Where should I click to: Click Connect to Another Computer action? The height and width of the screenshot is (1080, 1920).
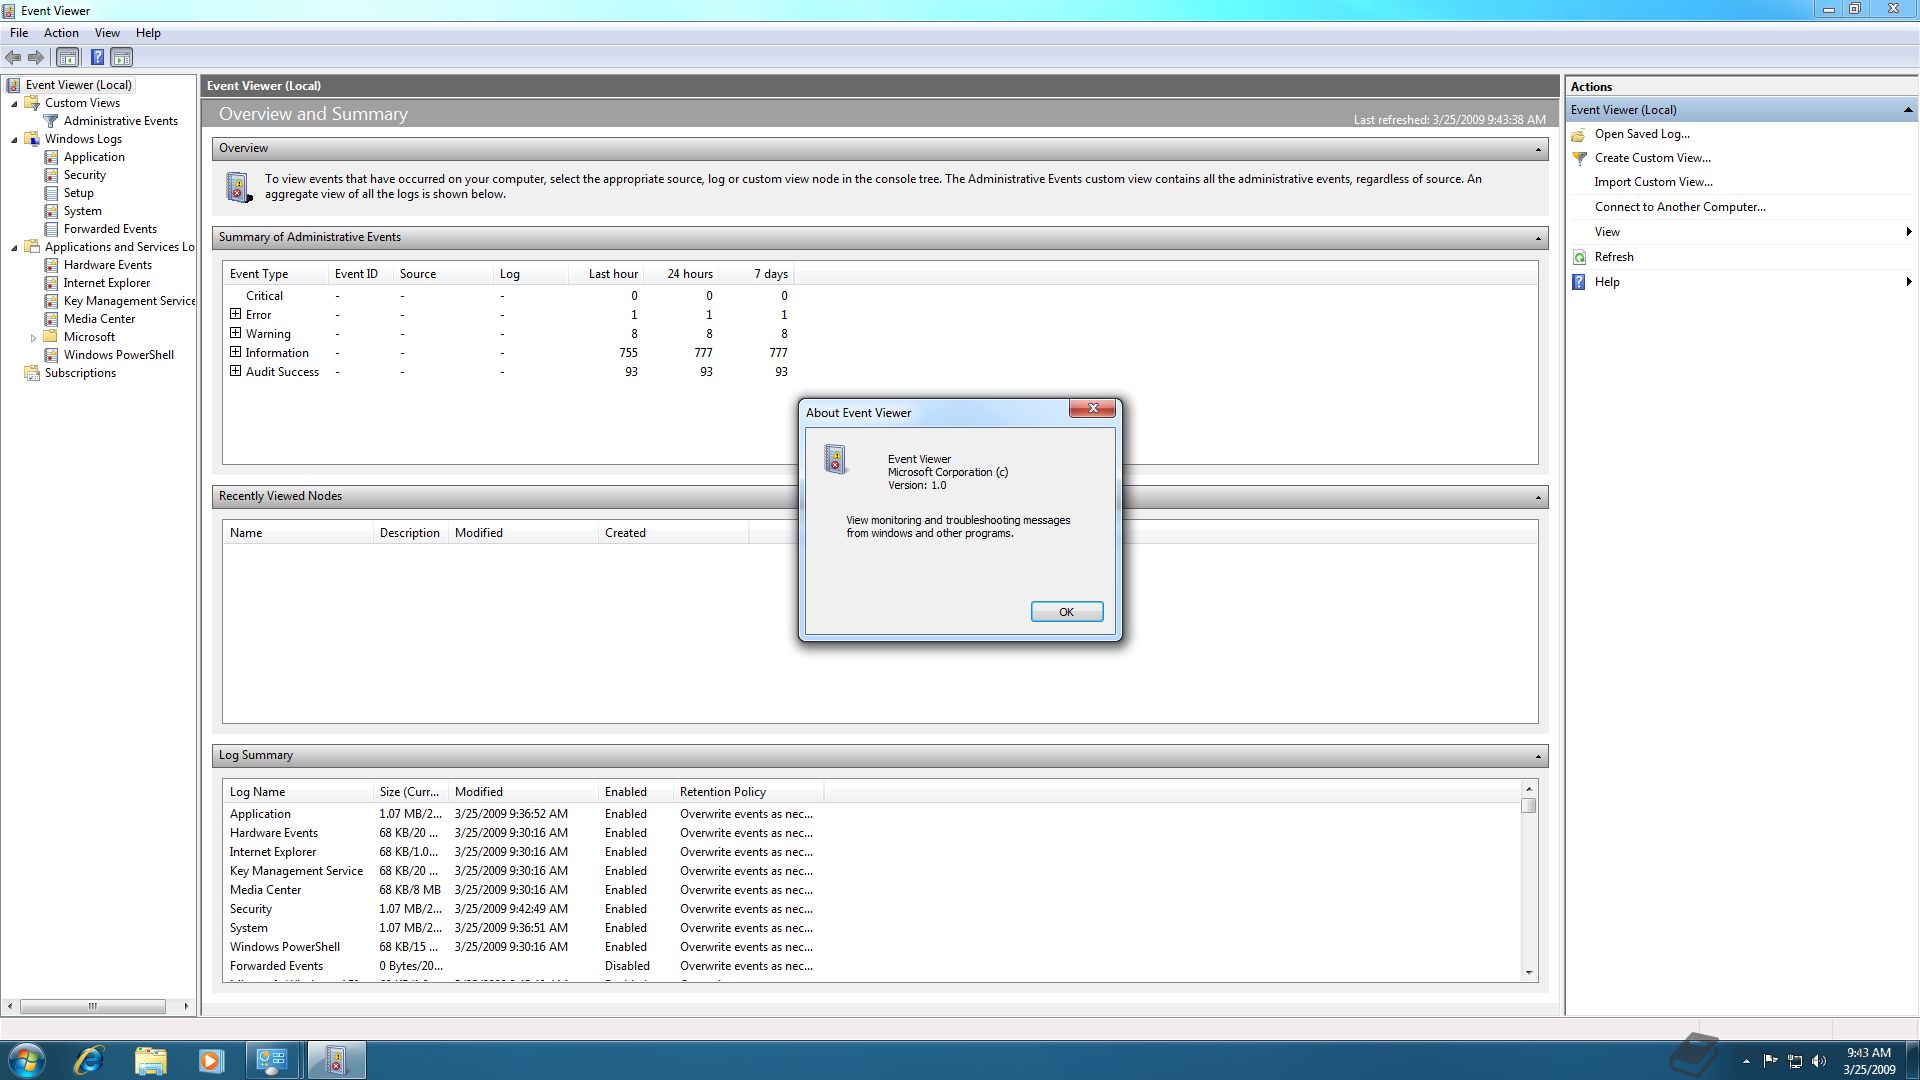1680,207
